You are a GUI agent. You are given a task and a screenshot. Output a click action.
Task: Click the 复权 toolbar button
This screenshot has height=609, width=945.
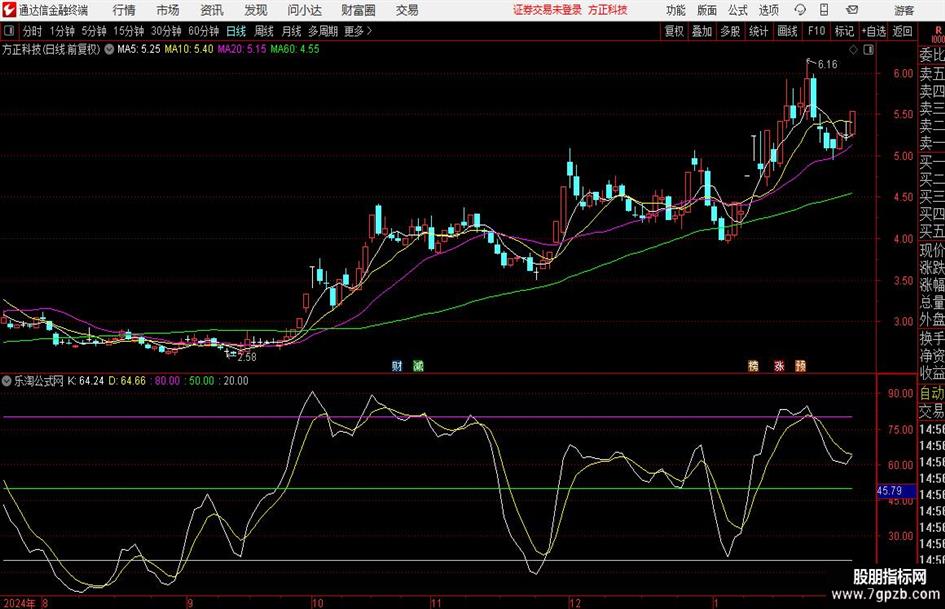tap(674, 31)
